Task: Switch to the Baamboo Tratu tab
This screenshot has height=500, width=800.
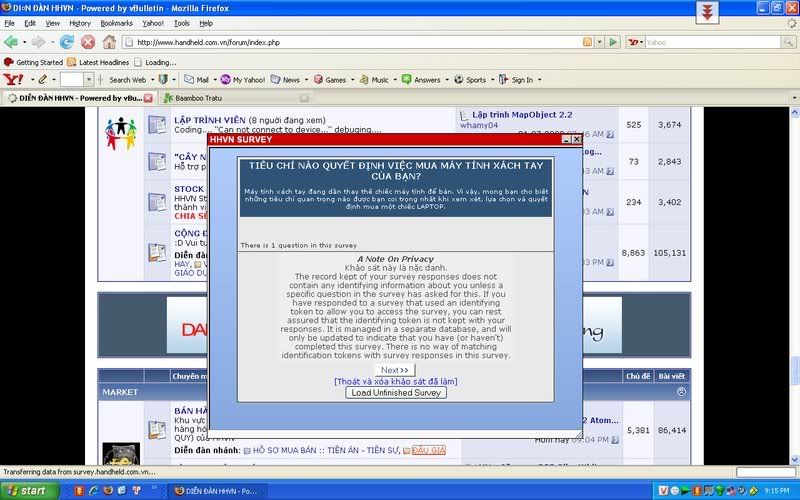Action: pyautogui.click(x=235, y=98)
